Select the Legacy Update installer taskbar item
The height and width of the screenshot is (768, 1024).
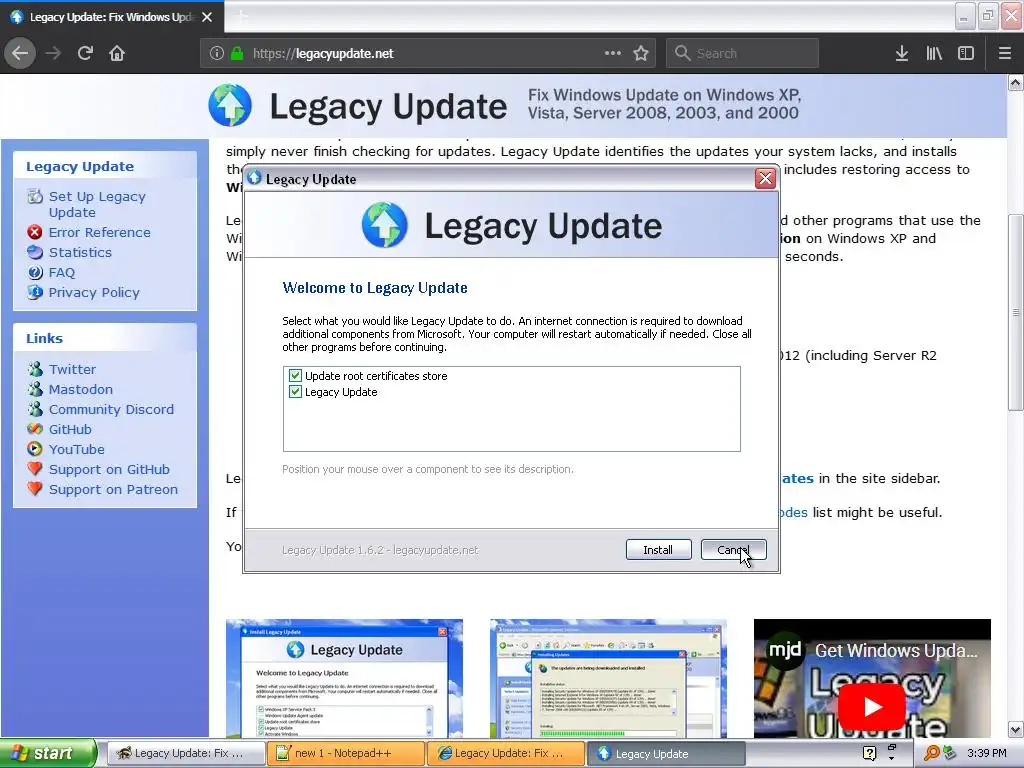tap(666, 753)
